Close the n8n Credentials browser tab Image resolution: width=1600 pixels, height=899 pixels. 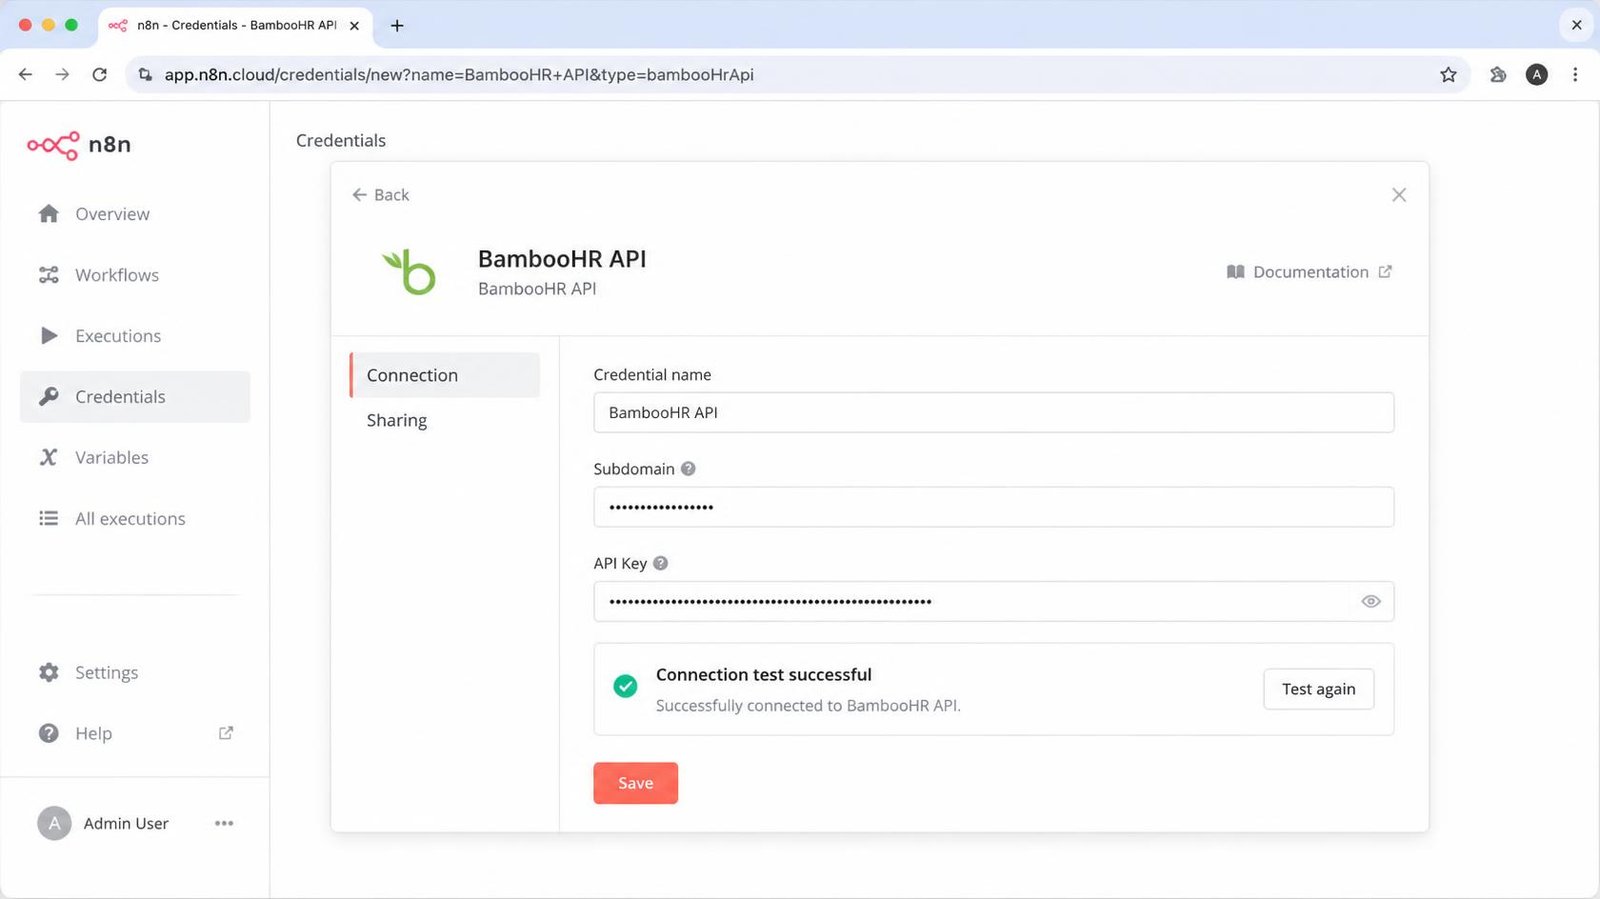point(354,26)
